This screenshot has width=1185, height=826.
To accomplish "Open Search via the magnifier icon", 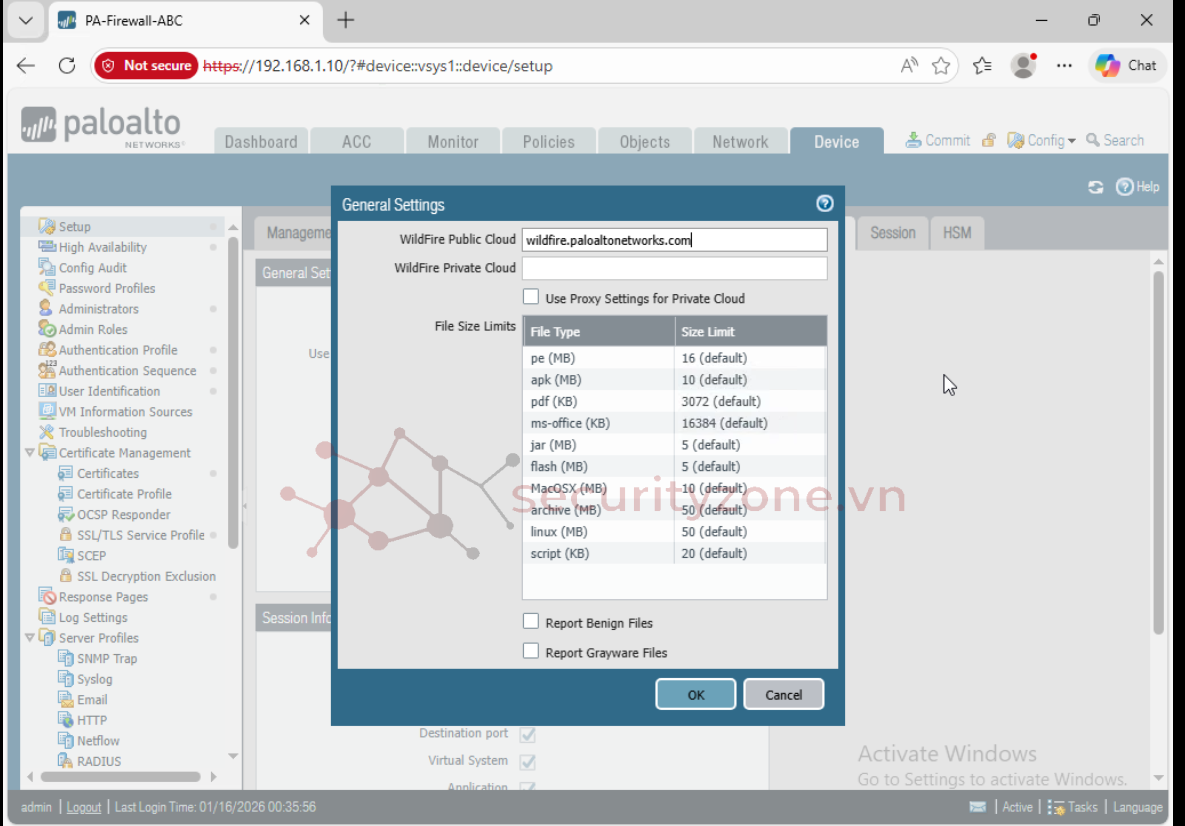I will 1093,141.
